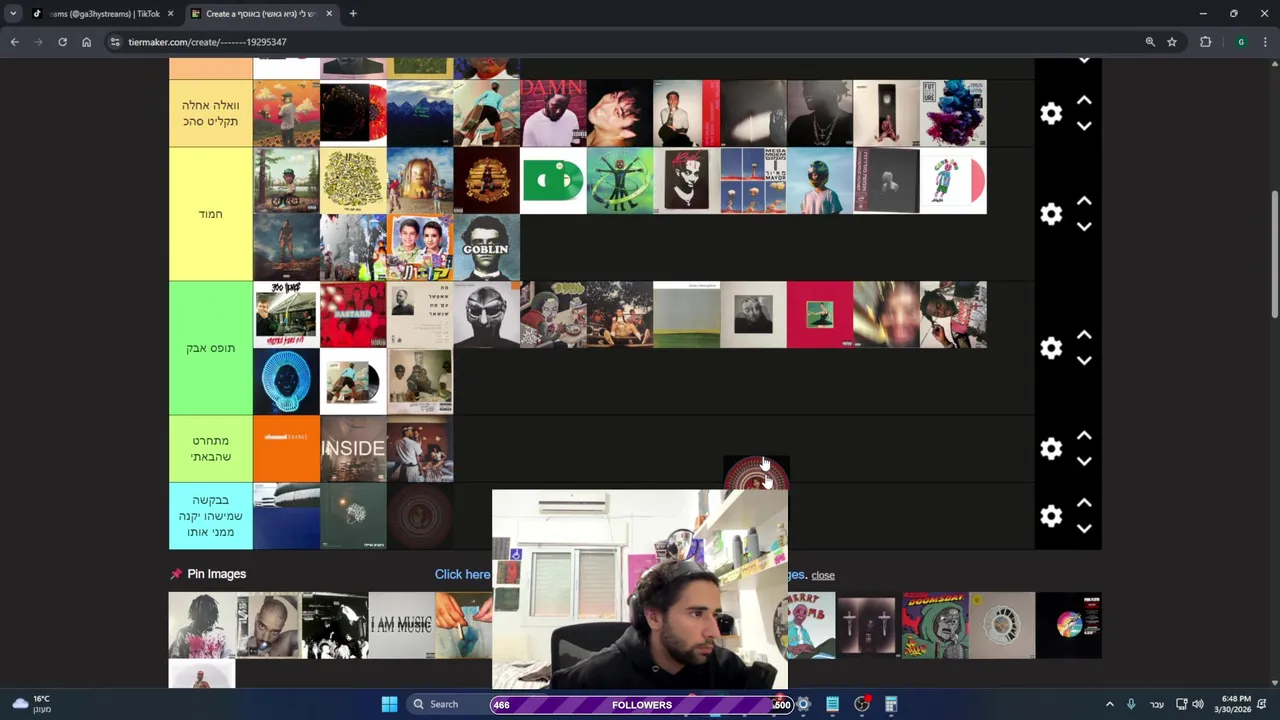Open the taskbar weather widget

(30, 704)
